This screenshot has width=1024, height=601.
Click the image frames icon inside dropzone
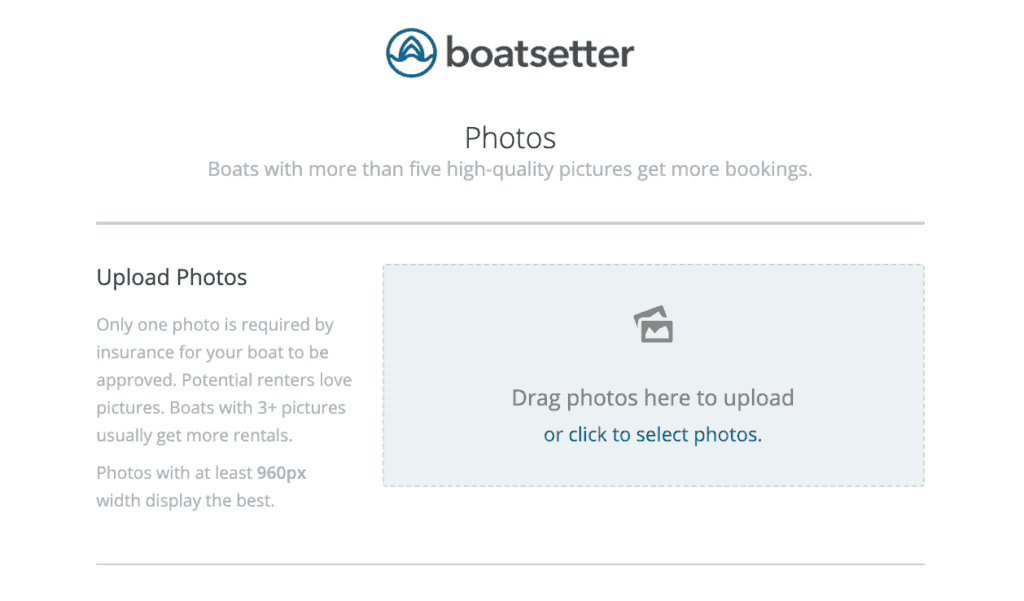pyautogui.click(x=653, y=322)
